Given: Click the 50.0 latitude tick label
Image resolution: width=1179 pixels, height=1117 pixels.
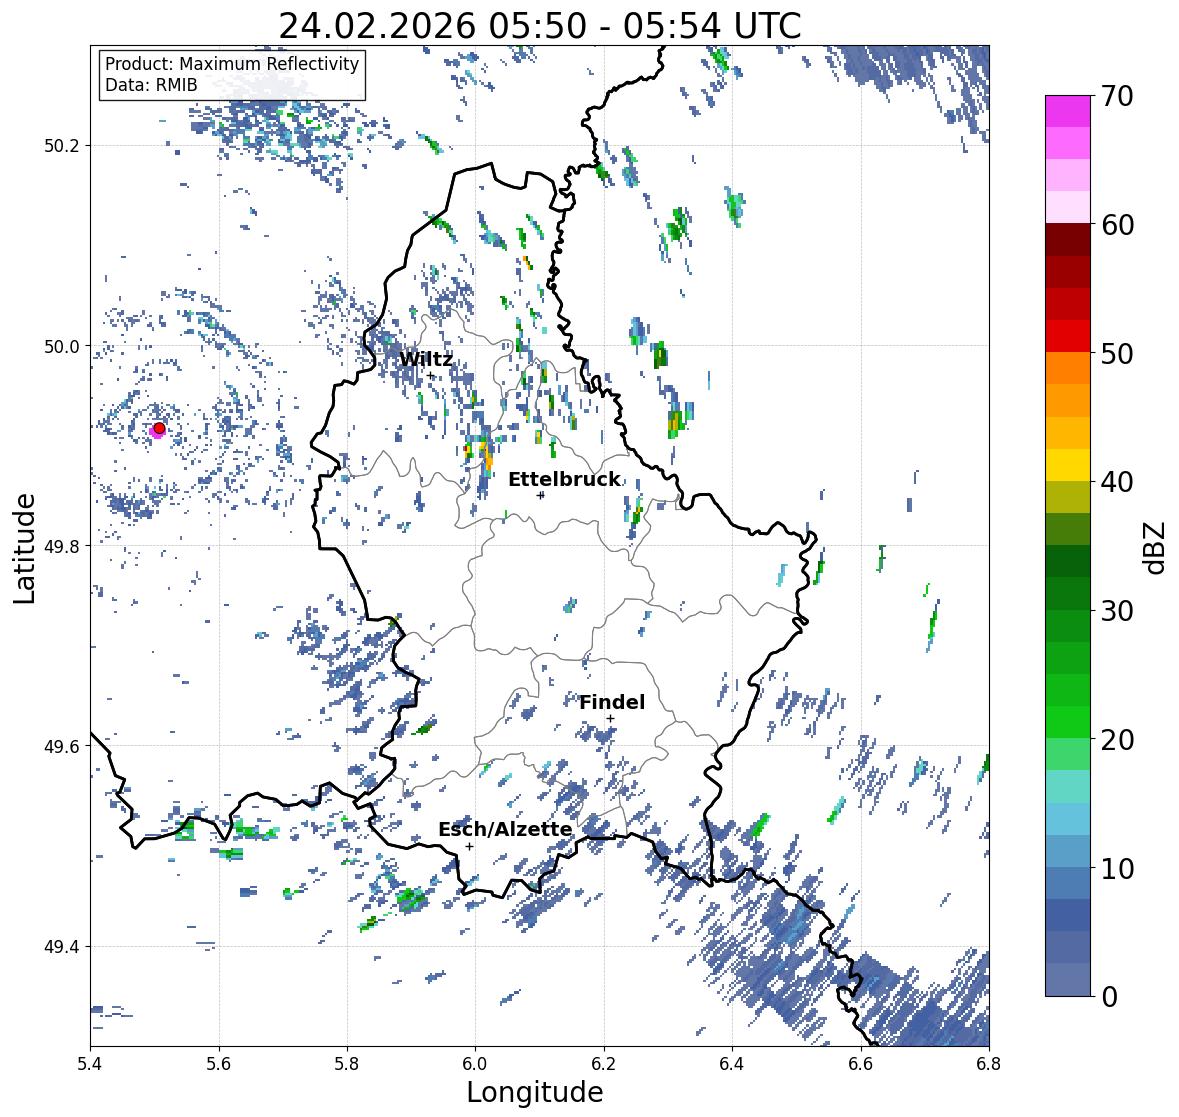Looking at the screenshot, I should click(x=62, y=347).
